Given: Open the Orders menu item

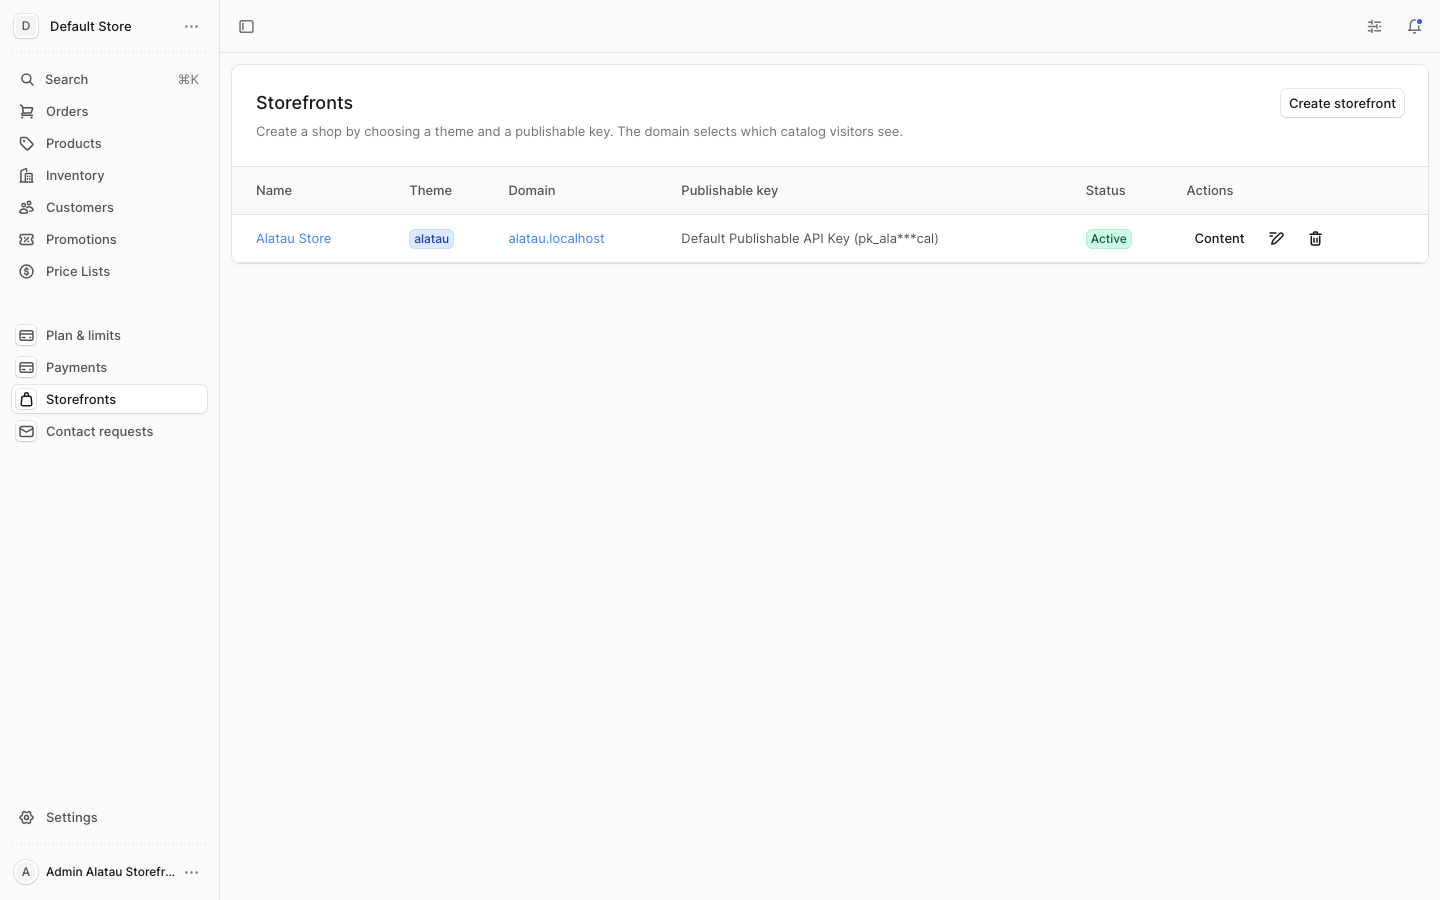Looking at the screenshot, I should 109,112.
